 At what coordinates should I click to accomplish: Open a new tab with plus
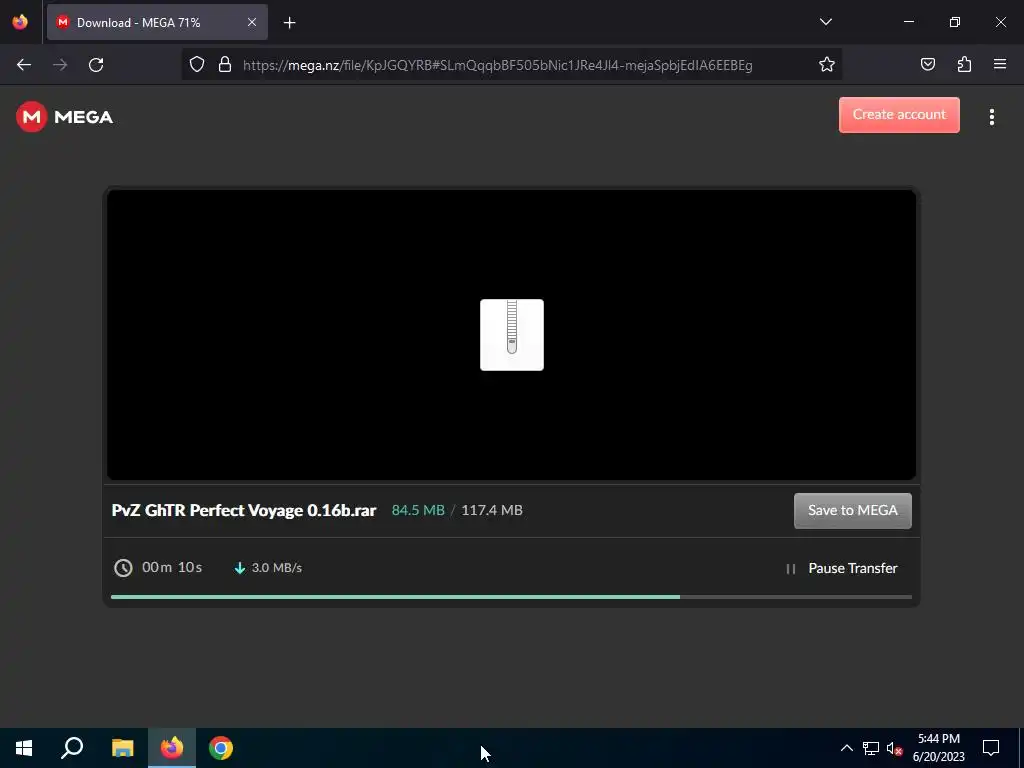289,23
